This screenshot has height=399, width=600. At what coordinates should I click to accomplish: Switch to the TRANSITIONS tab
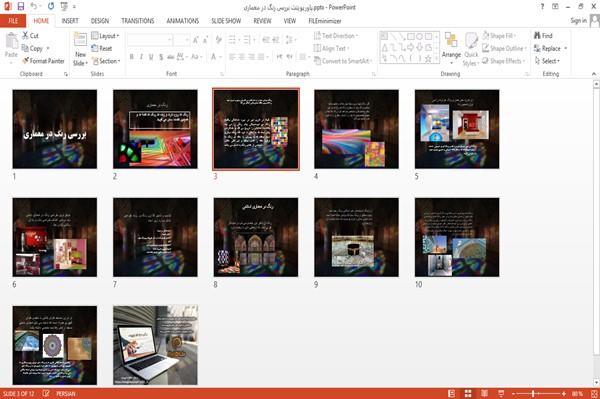pos(138,21)
